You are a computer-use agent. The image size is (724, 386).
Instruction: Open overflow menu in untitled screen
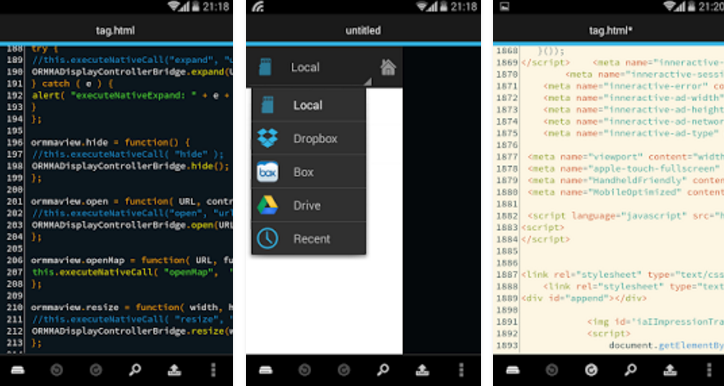coord(461,370)
